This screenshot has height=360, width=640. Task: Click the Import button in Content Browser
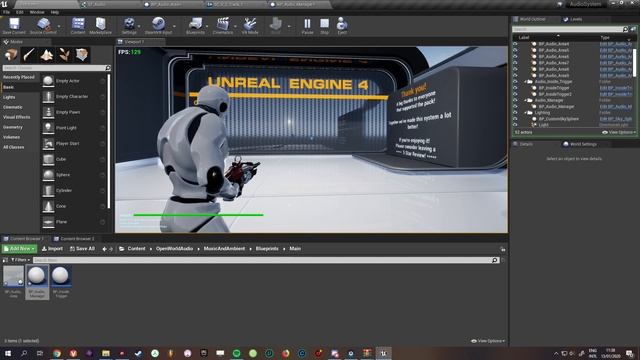click(53, 249)
